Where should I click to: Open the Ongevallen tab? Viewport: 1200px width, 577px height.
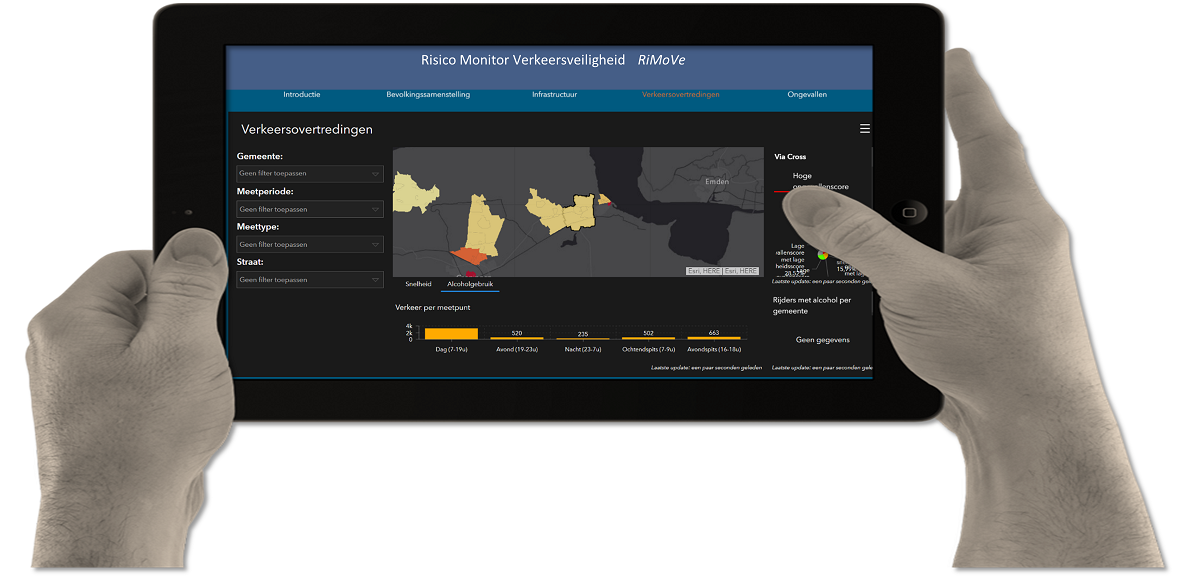pyautogui.click(x=807, y=95)
